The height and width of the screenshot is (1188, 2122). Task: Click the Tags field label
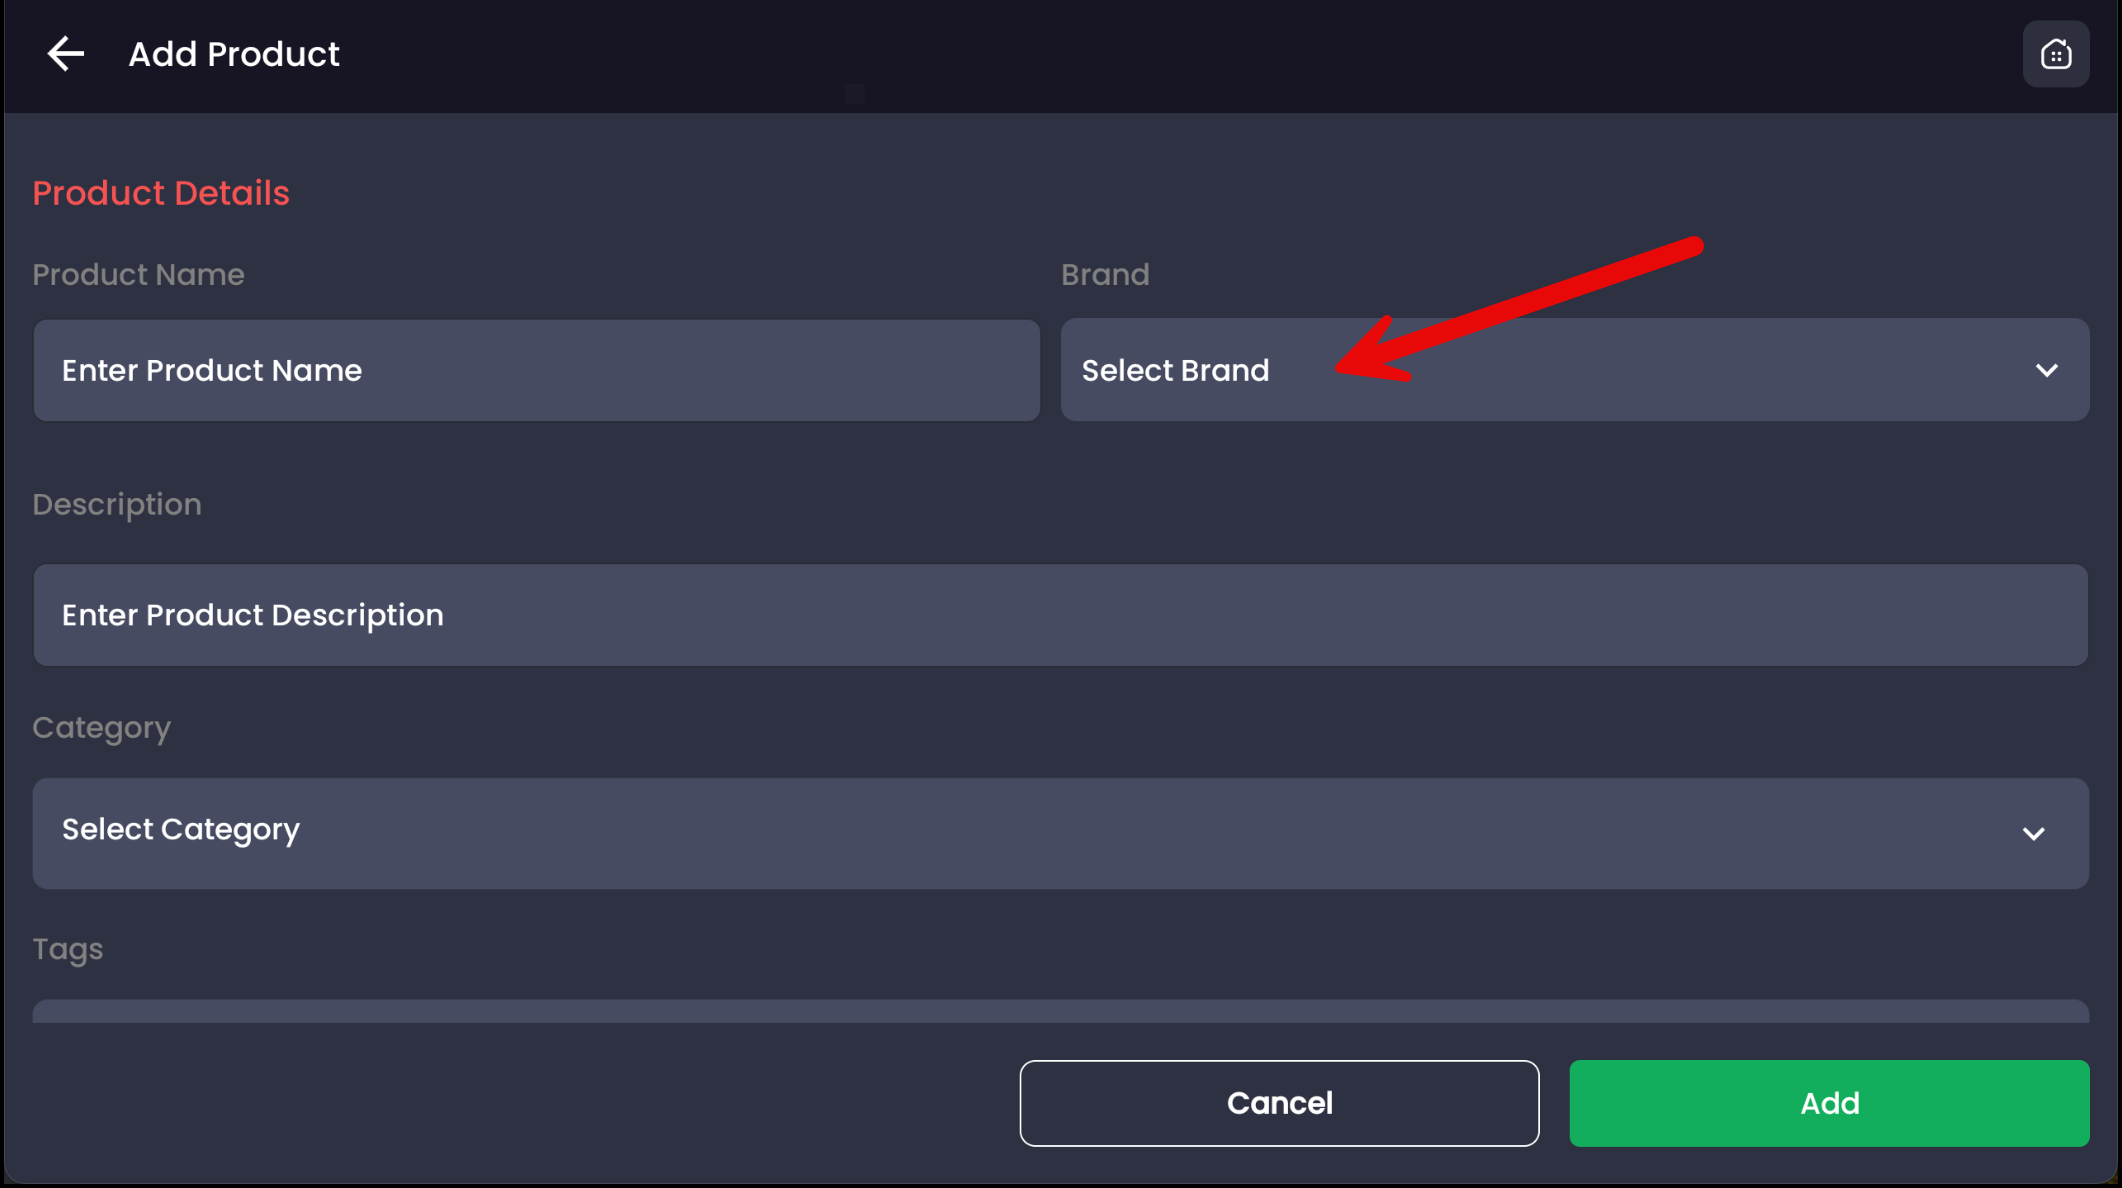(67, 949)
